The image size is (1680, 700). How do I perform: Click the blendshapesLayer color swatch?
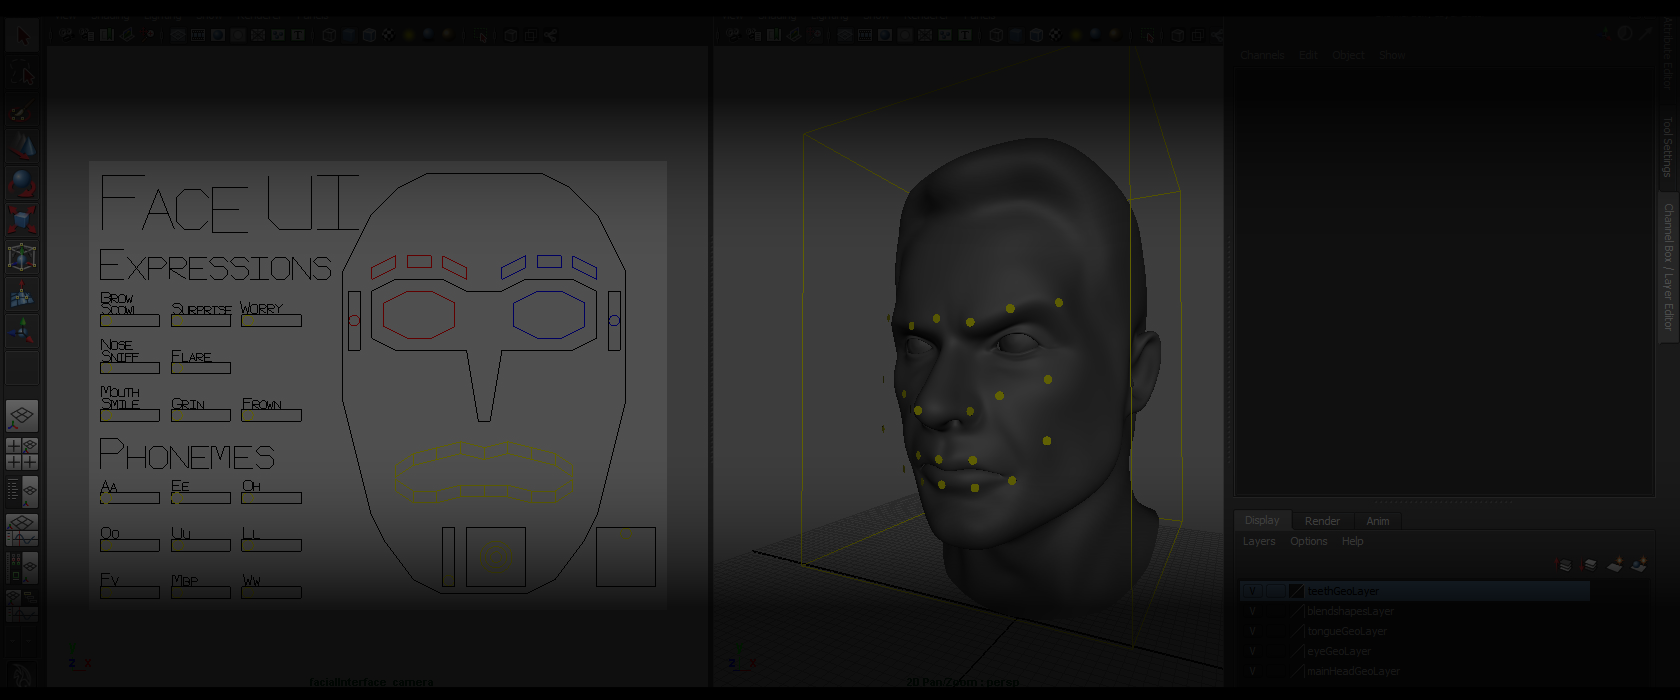click(1297, 611)
